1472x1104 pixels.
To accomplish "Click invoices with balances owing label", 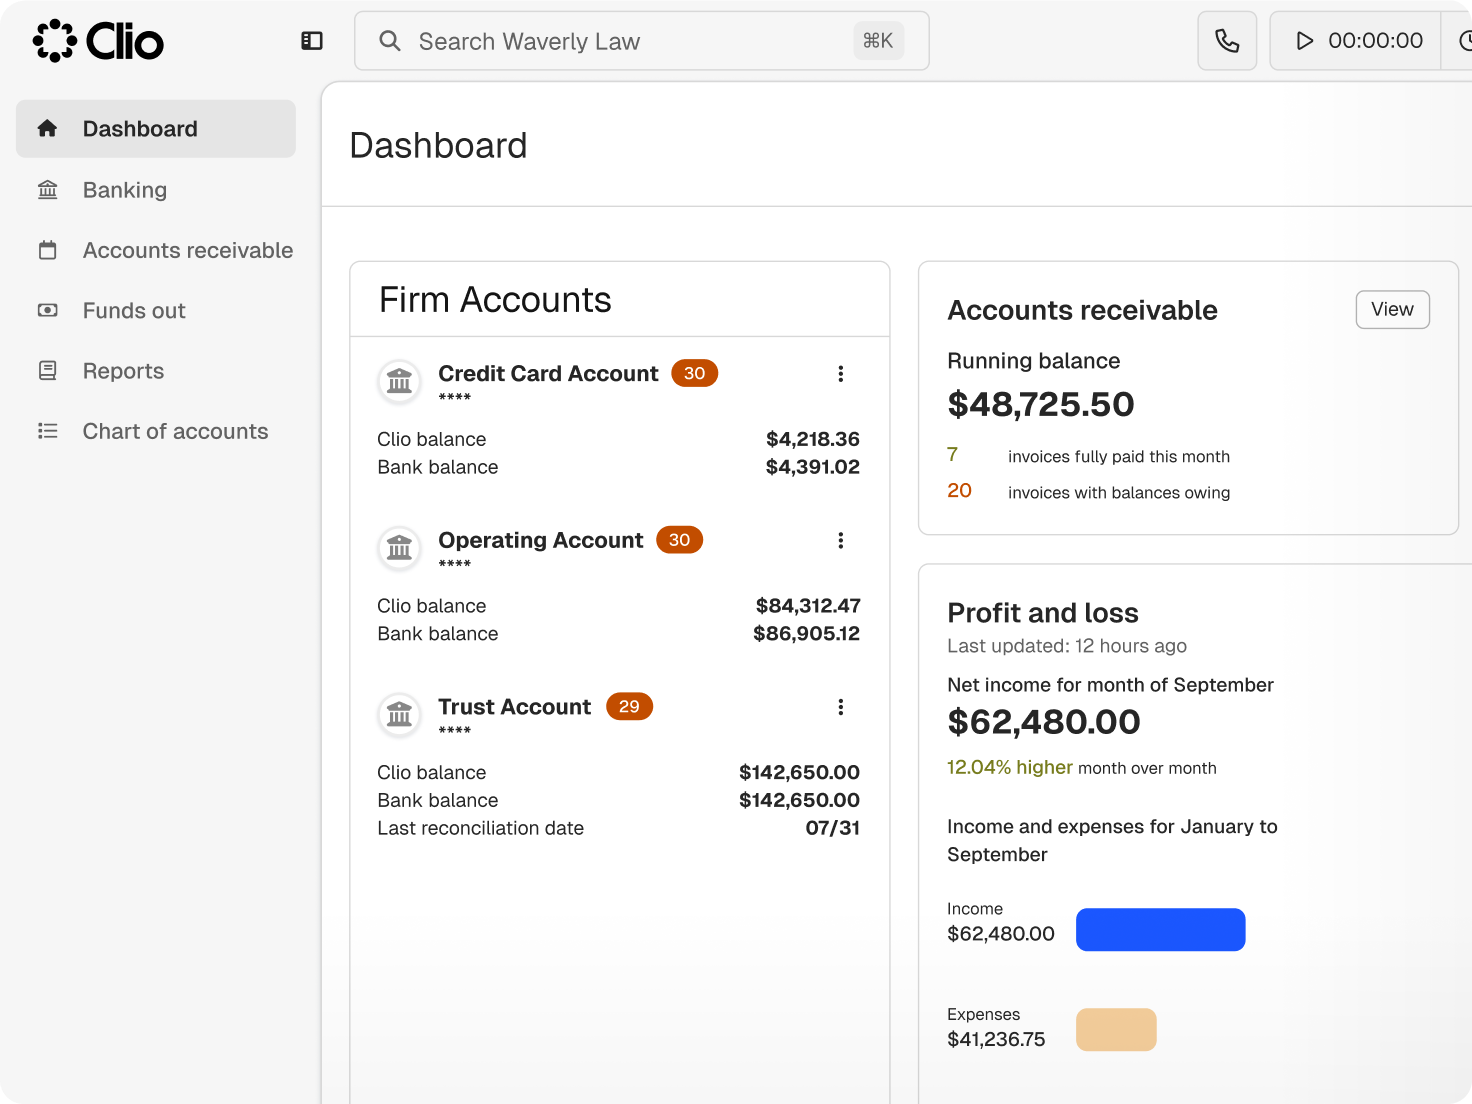I will pyautogui.click(x=1119, y=492).
